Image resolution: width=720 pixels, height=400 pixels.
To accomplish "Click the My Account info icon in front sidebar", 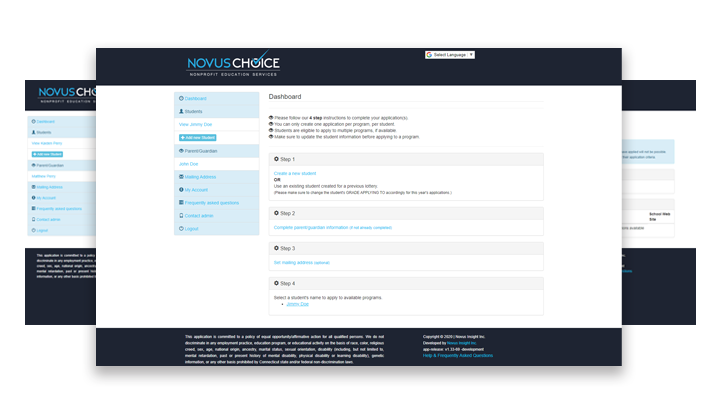I will (181, 189).
